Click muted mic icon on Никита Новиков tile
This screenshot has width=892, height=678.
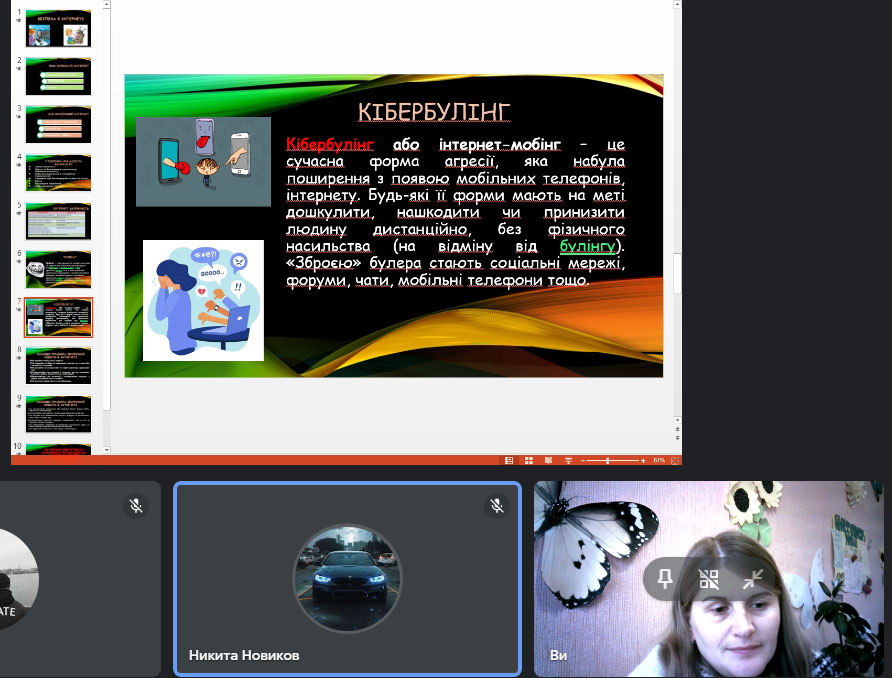click(x=497, y=506)
